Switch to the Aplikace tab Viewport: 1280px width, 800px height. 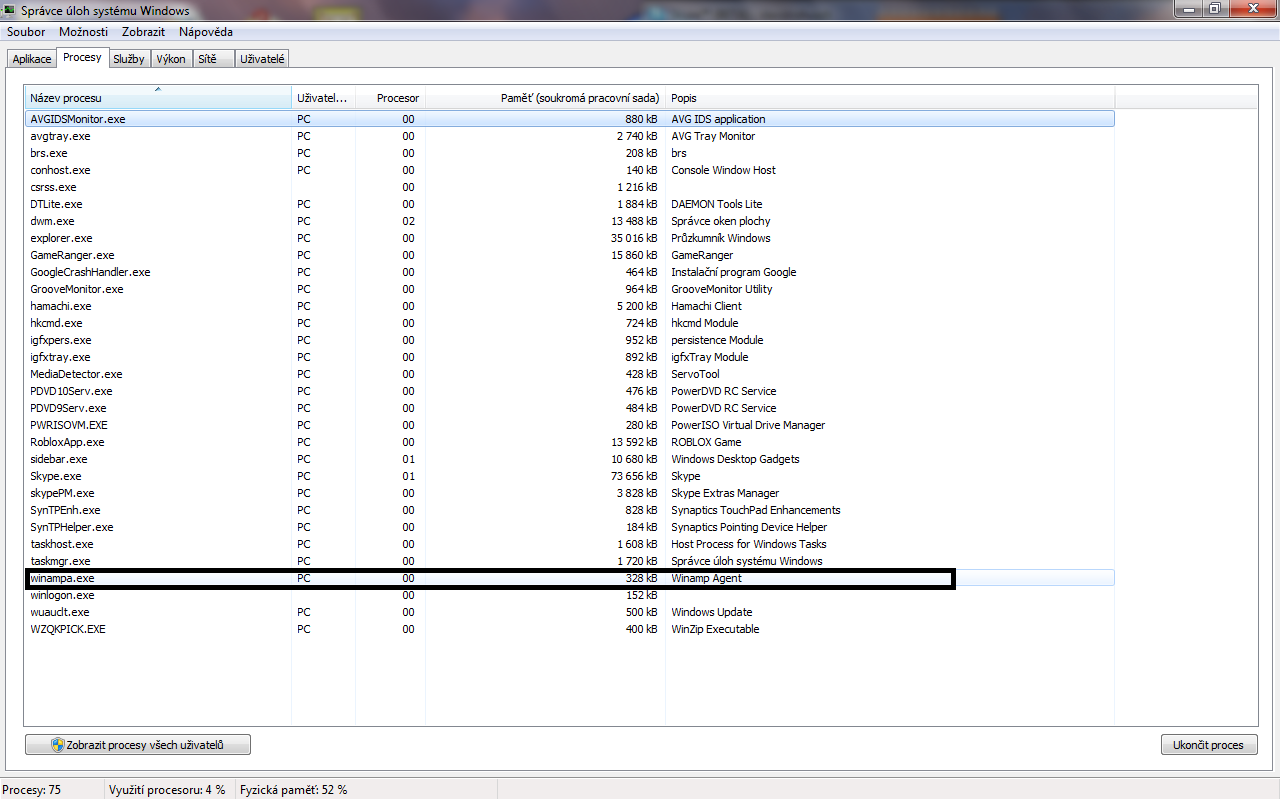point(31,59)
